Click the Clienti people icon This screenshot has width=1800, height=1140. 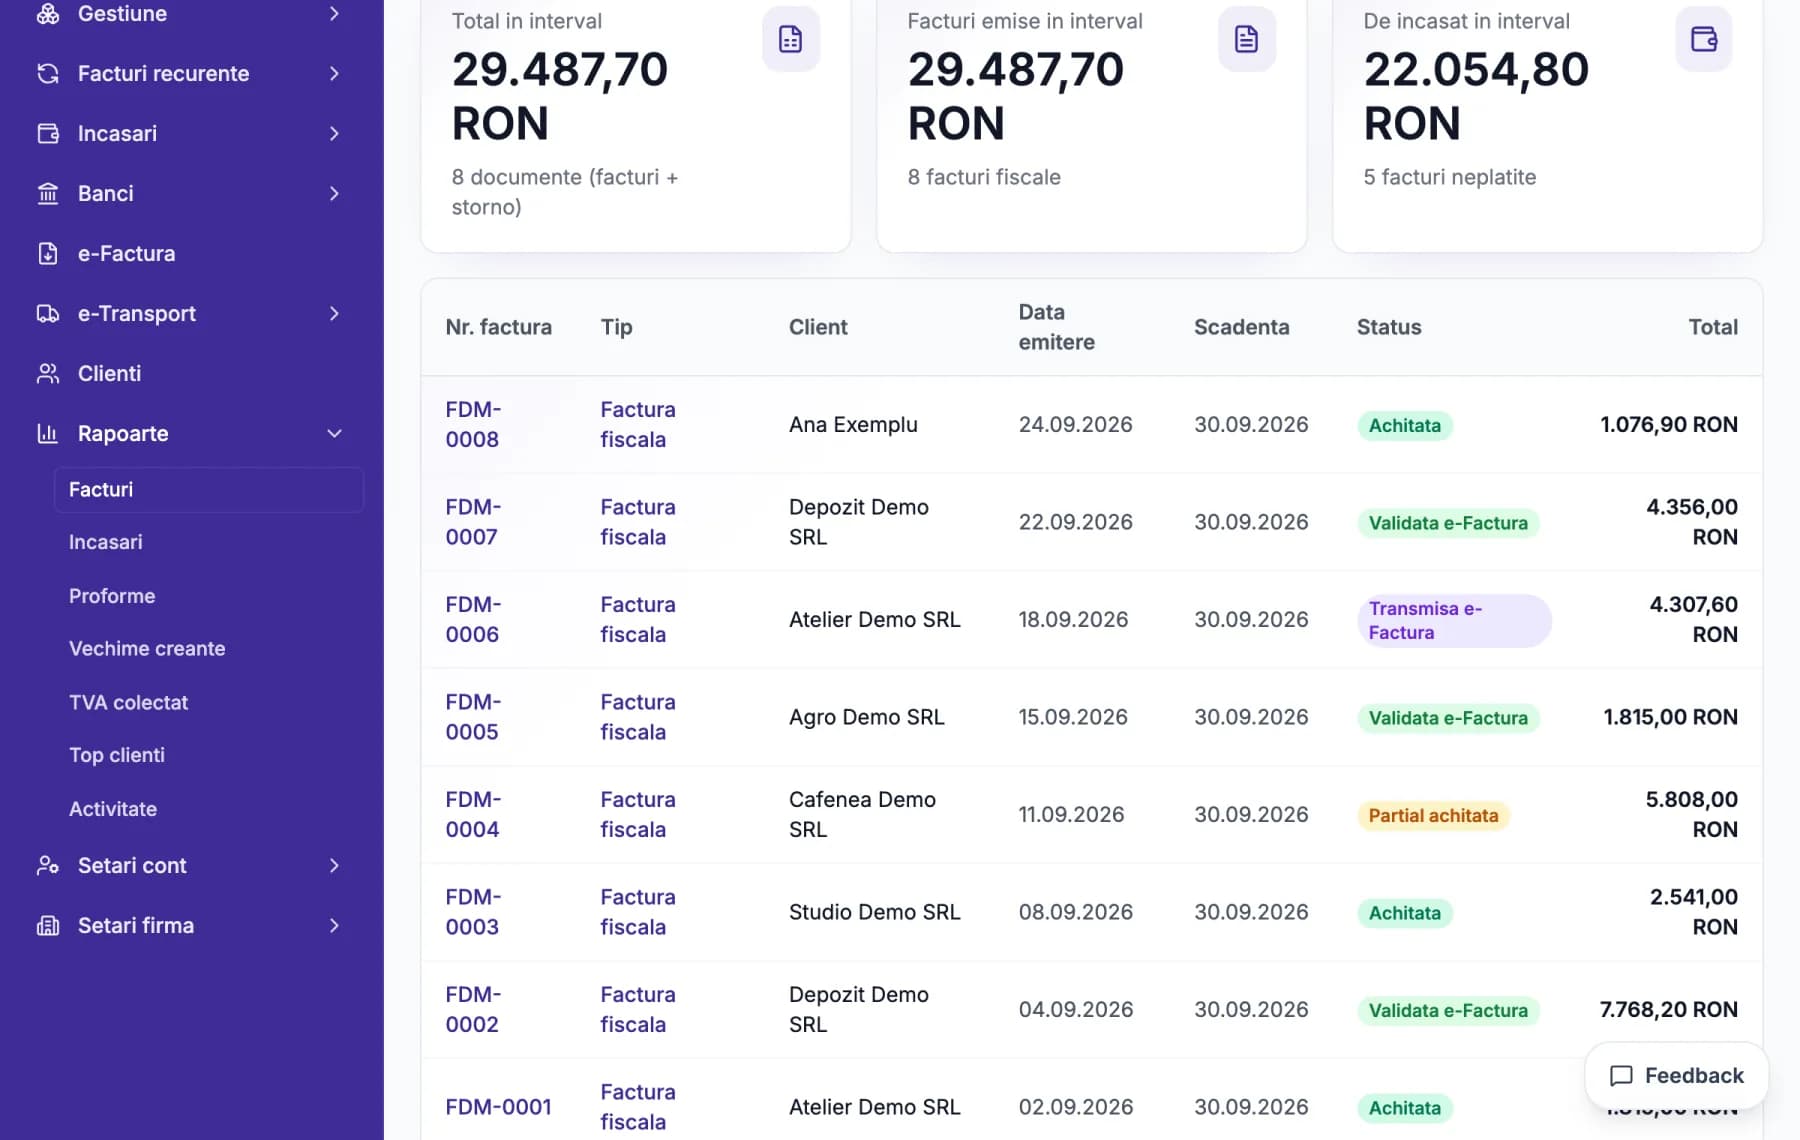47,373
